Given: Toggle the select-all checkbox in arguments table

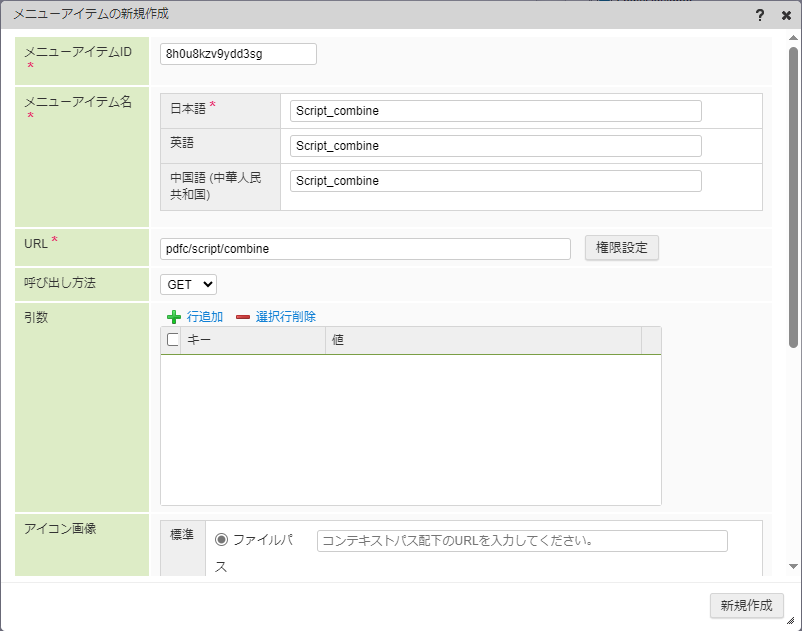Looking at the screenshot, I should [173, 340].
